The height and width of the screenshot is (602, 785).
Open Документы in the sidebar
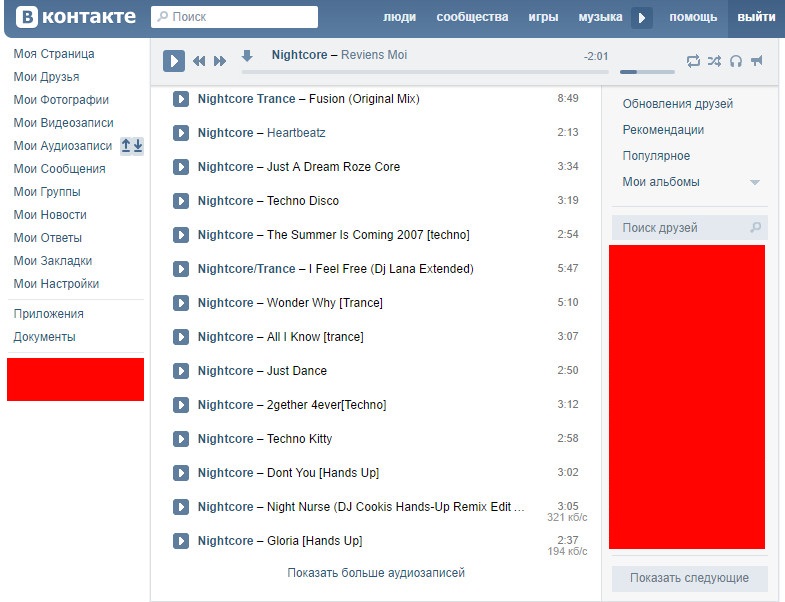pos(44,337)
